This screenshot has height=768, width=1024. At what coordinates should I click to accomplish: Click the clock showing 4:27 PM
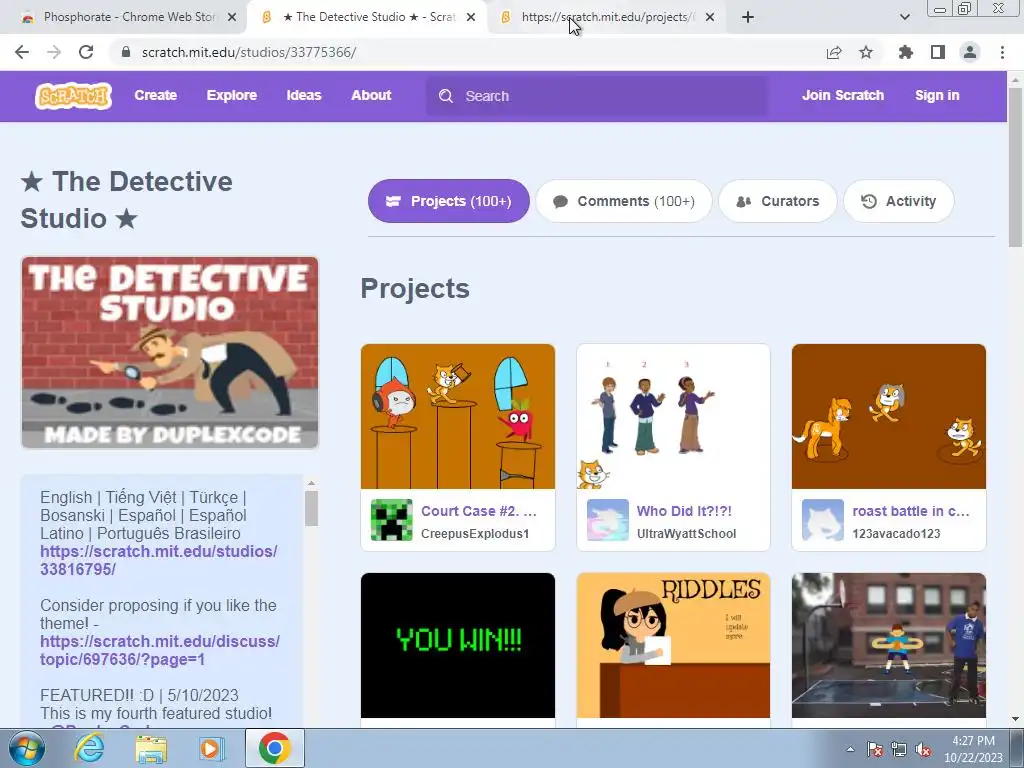click(973, 741)
